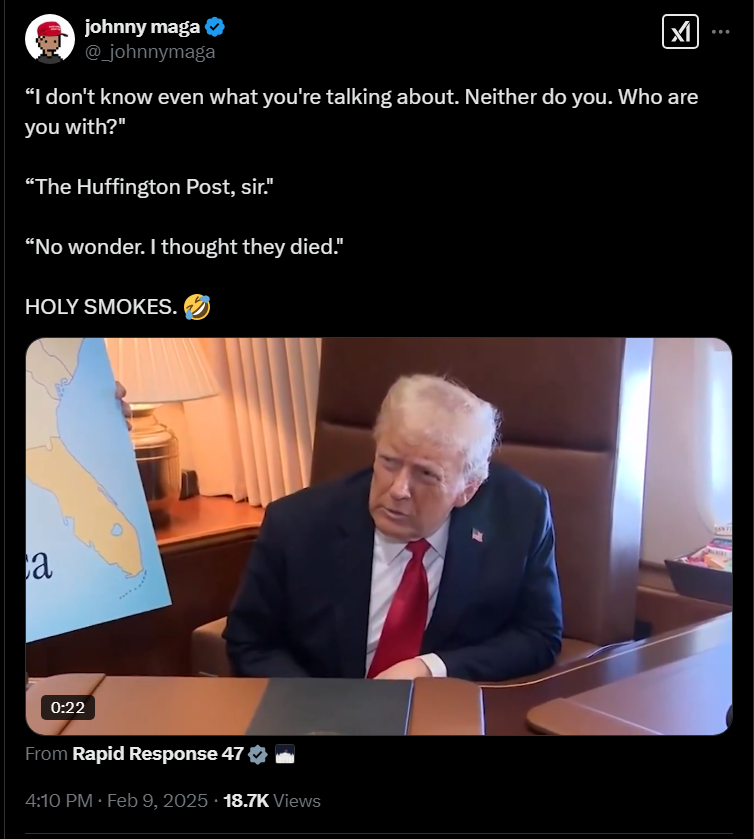Open the three-dot more options menu
Image resolution: width=754 pixels, height=839 pixels.
click(720, 32)
